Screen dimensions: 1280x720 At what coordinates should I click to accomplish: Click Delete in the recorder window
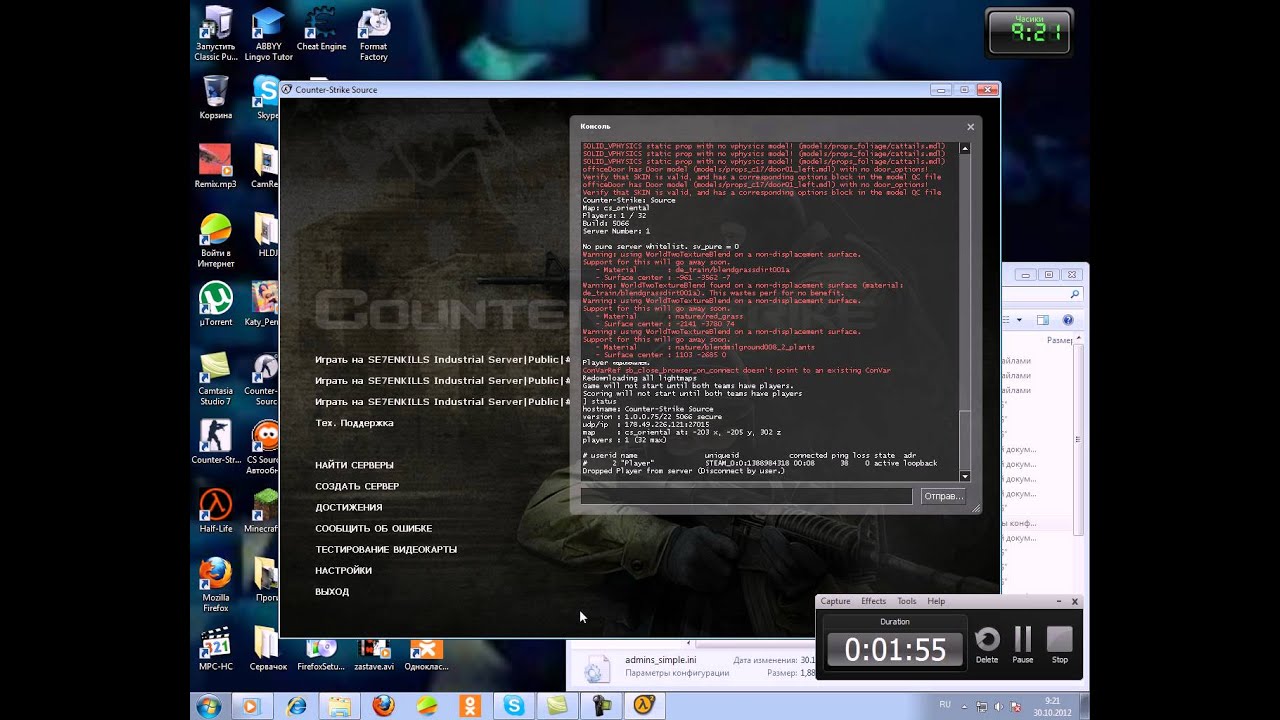[x=986, y=645]
